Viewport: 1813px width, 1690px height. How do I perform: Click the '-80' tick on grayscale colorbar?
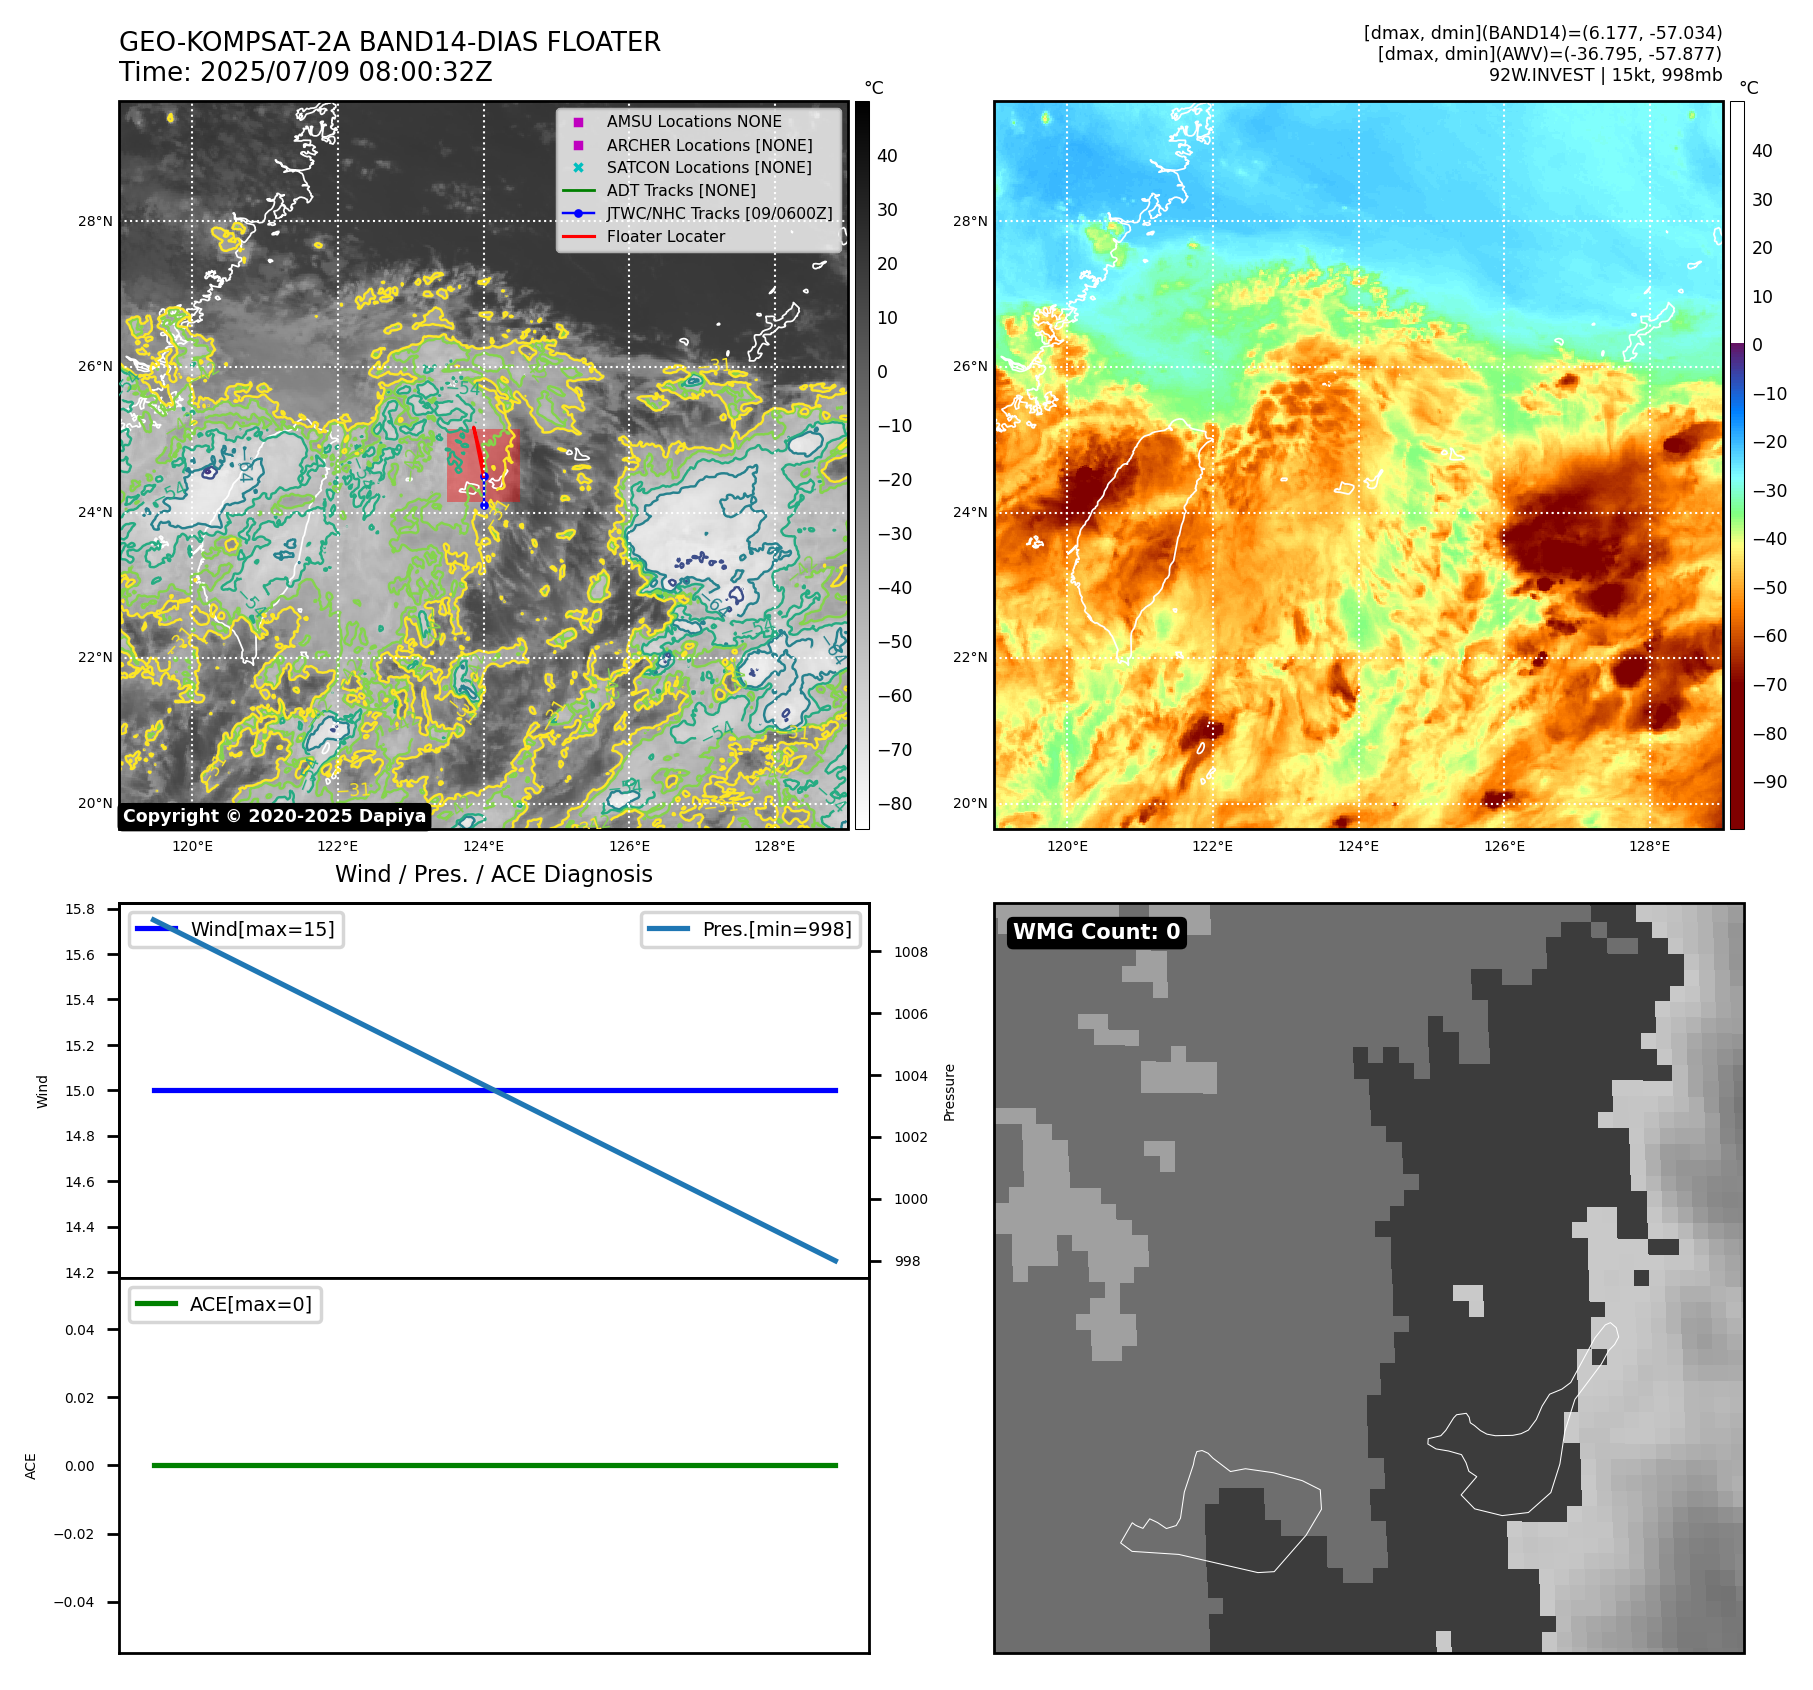pyautogui.click(x=895, y=803)
